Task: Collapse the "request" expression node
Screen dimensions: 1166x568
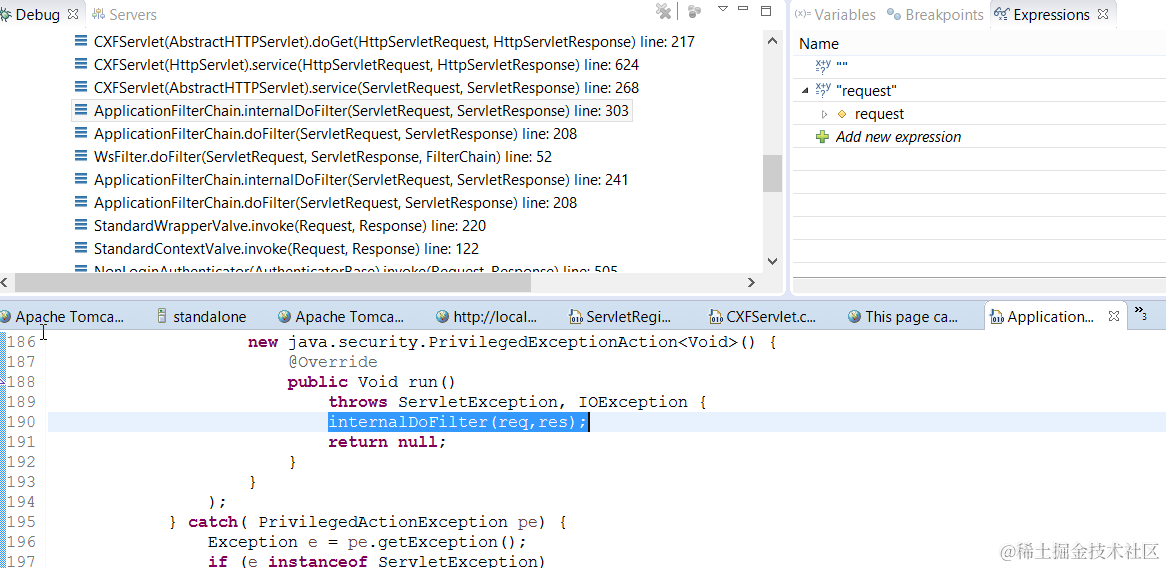Action: click(805, 91)
